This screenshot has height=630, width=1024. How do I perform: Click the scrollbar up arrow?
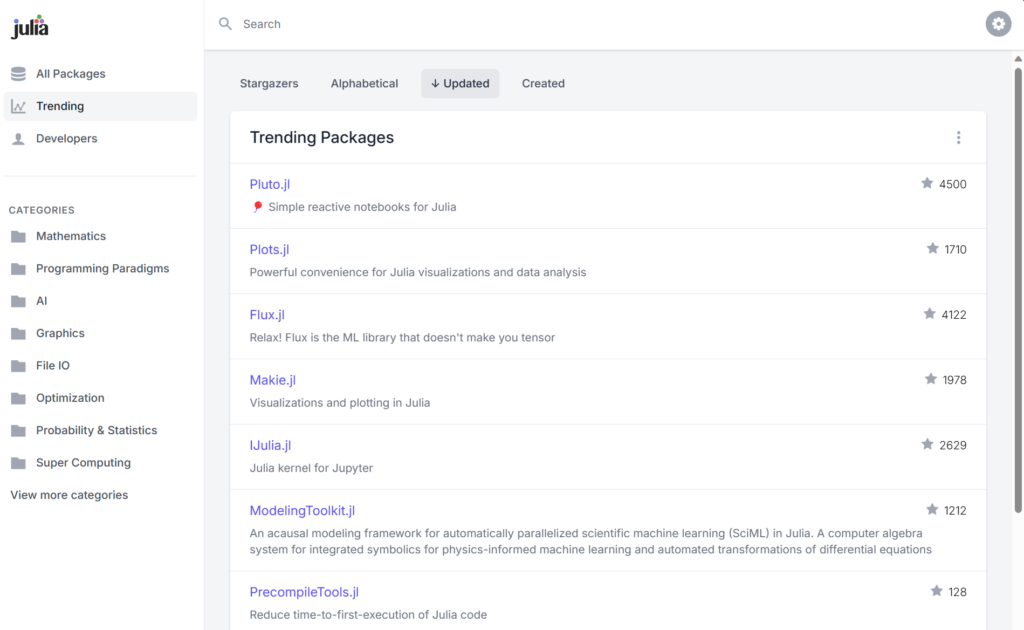tap(1018, 59)
